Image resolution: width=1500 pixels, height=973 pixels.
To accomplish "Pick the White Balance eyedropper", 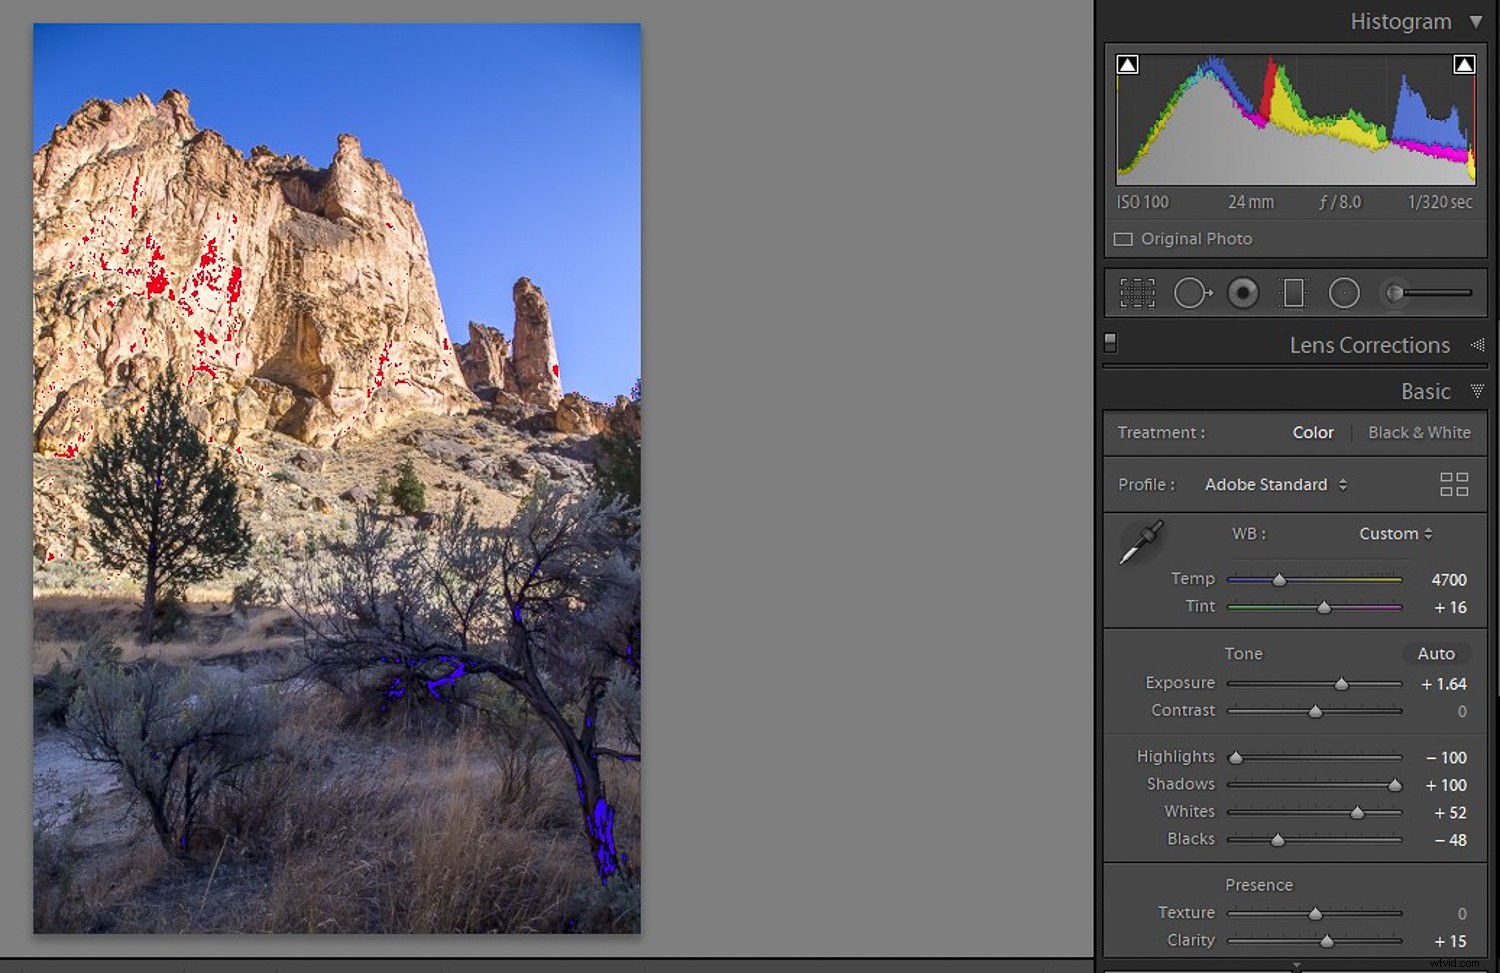I will point(1140,542).
